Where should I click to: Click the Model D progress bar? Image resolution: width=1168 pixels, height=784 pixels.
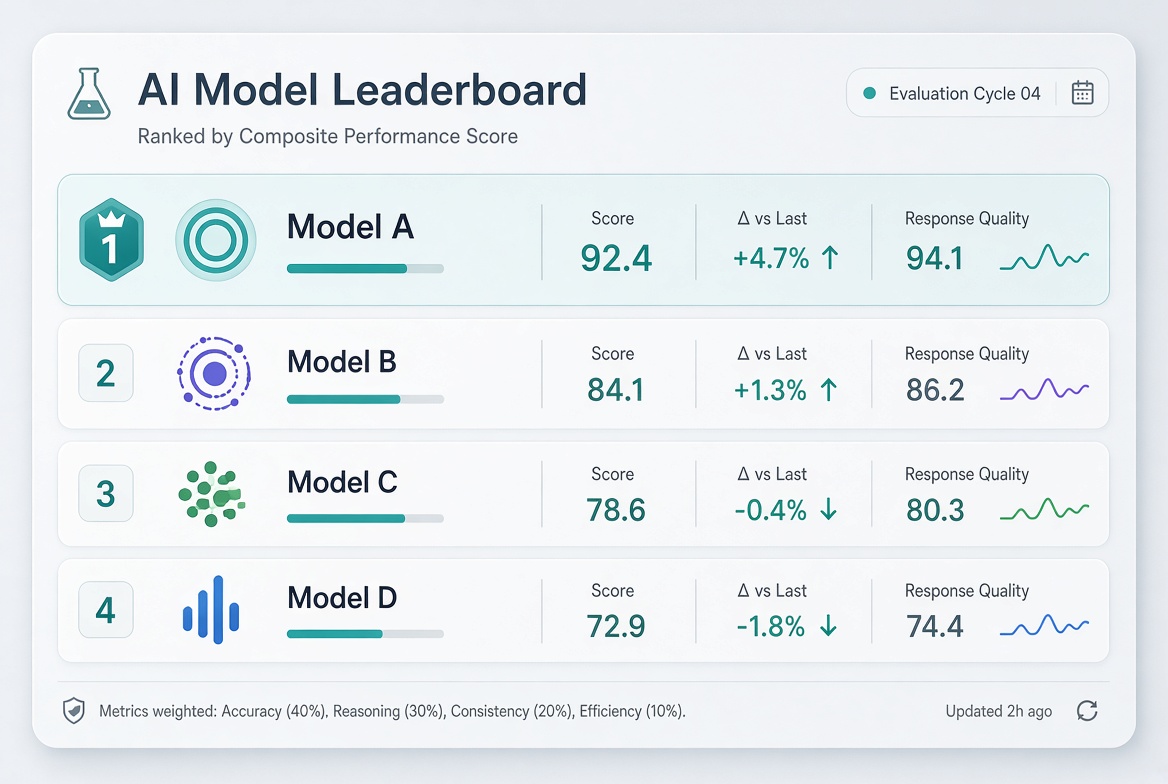tap(365, 634)
